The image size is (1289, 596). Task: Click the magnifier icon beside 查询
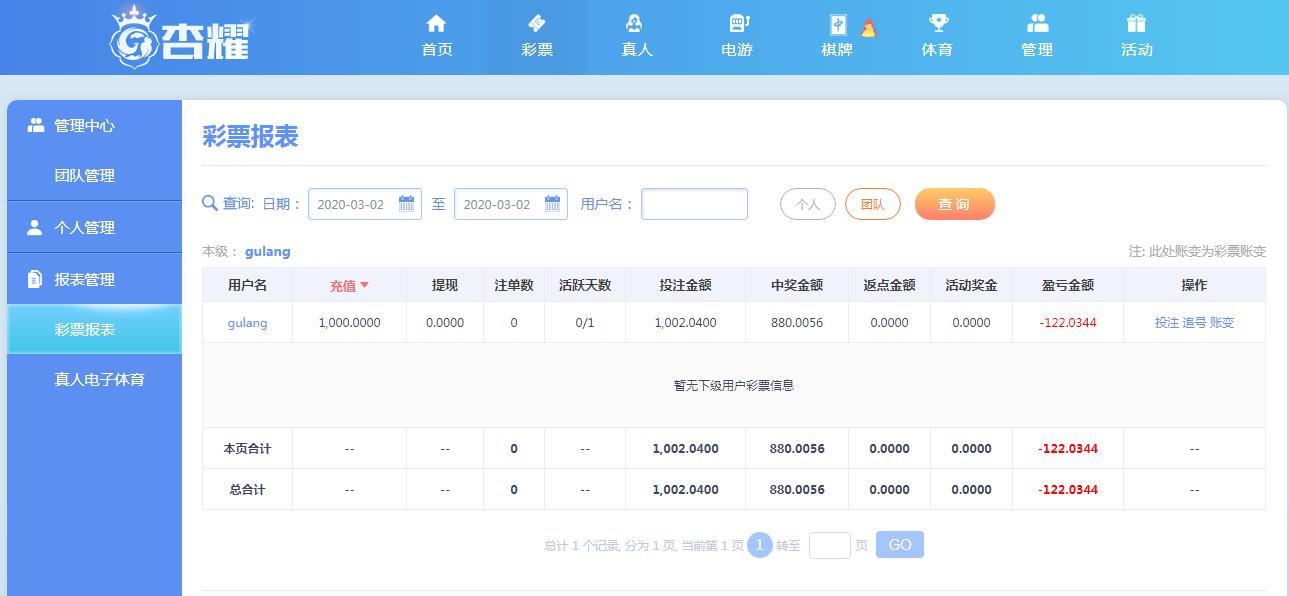(x=210, y=203)
